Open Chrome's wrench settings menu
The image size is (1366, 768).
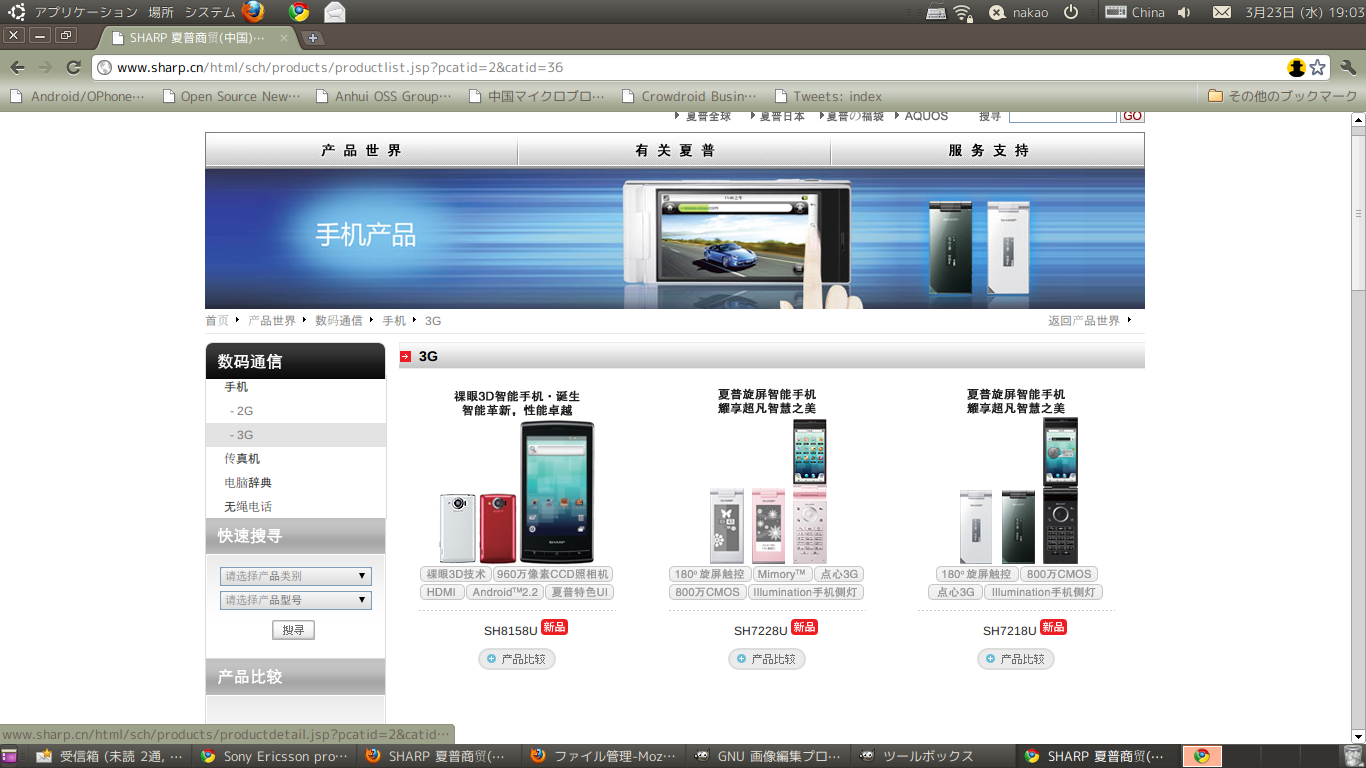[x=1346, y=67]
